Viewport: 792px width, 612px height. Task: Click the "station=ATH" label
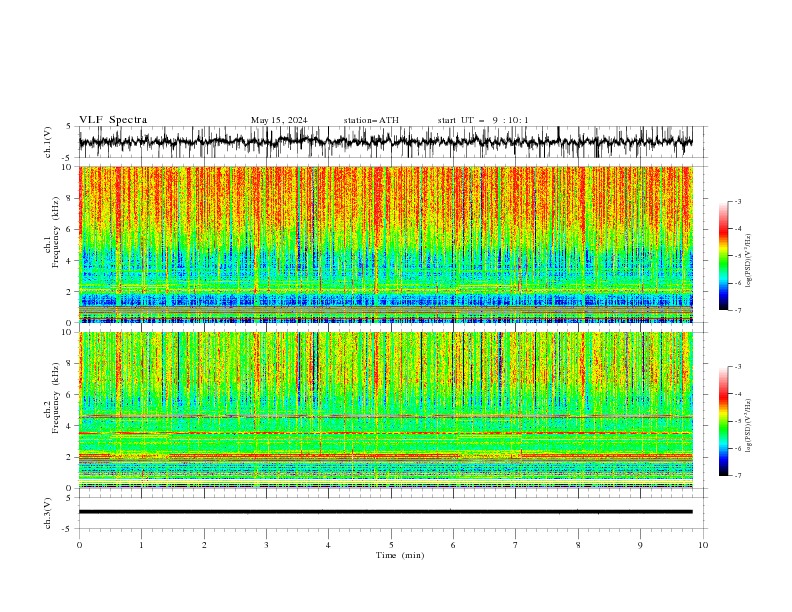click(x=371, y=120)
